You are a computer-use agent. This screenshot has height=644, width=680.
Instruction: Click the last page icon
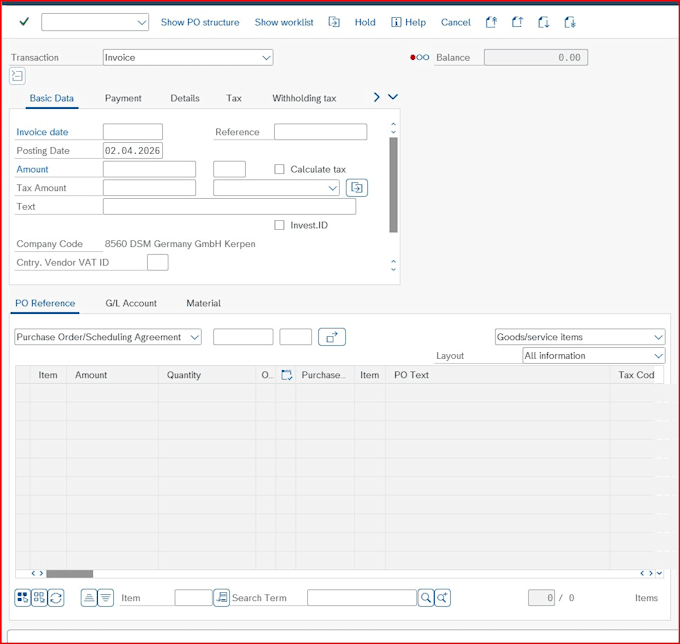(570, 22)
